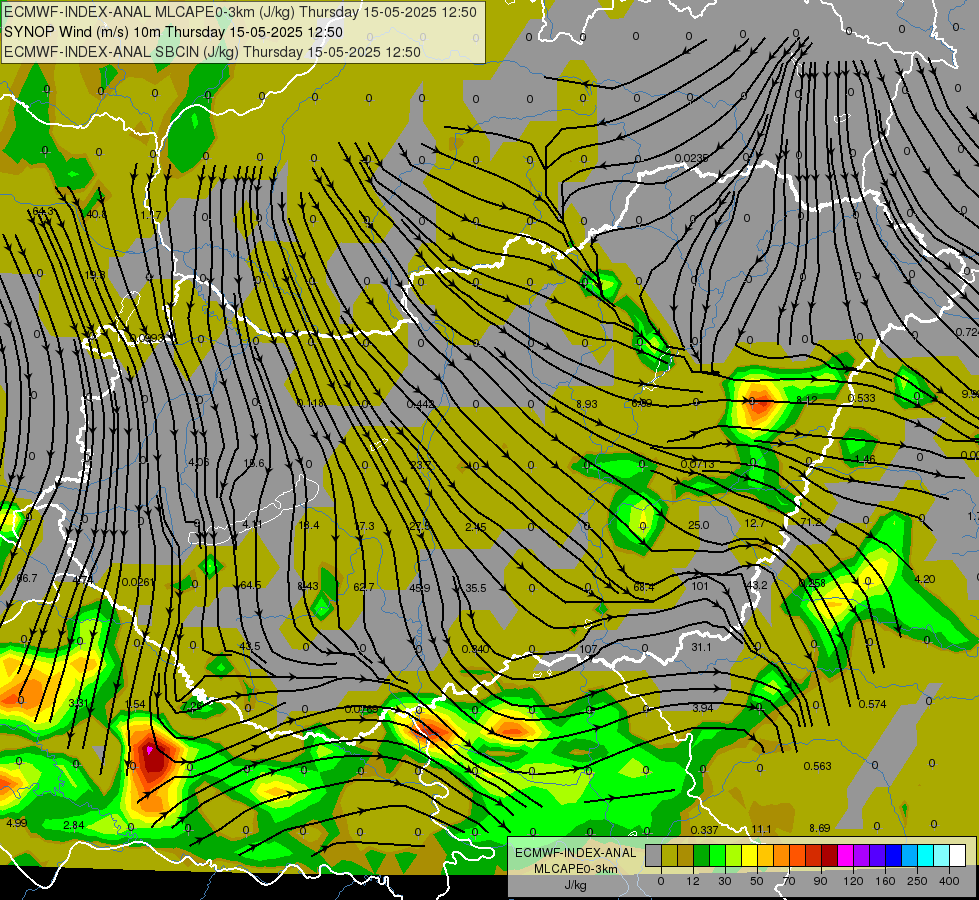This screenshot has height=900, width=979.
Task: Click the legend tick label 120
Action: [854, 881]
